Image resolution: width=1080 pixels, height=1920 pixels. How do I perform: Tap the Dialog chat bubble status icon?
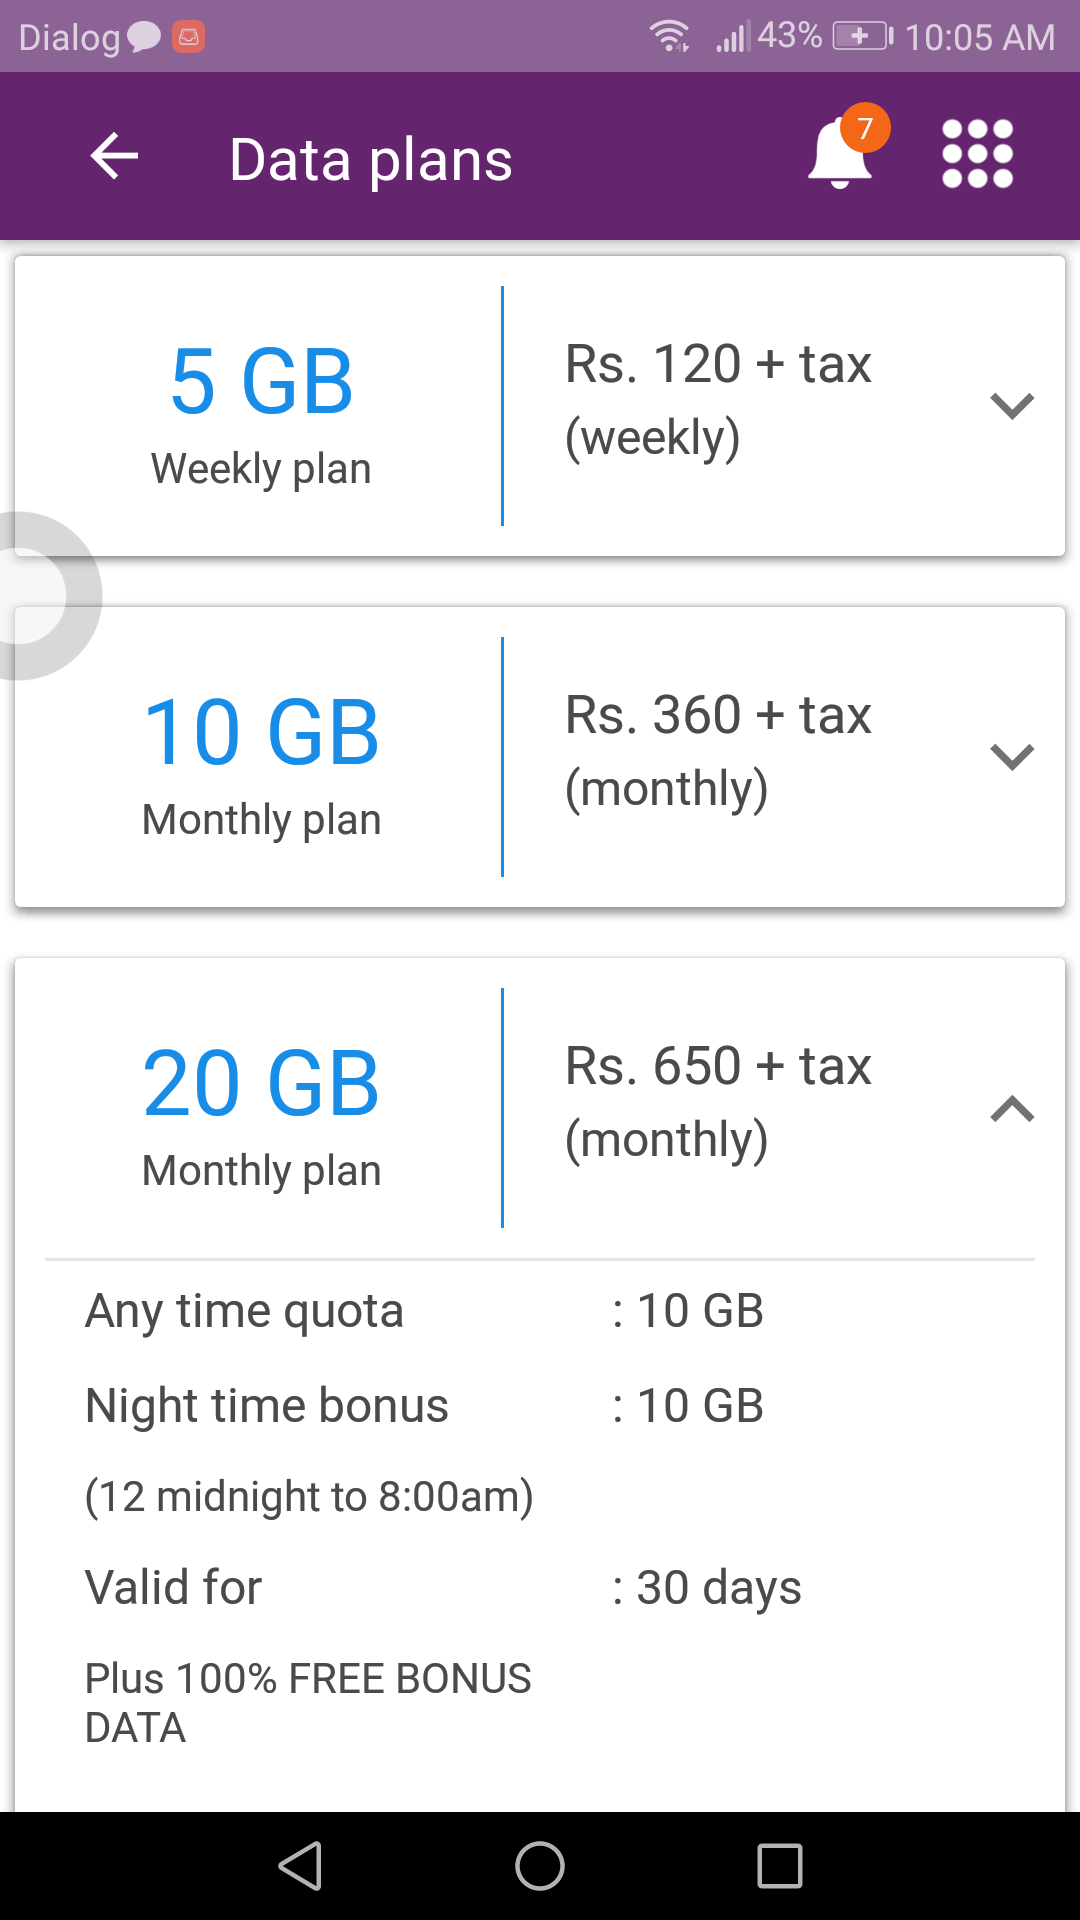pos(144,37)
